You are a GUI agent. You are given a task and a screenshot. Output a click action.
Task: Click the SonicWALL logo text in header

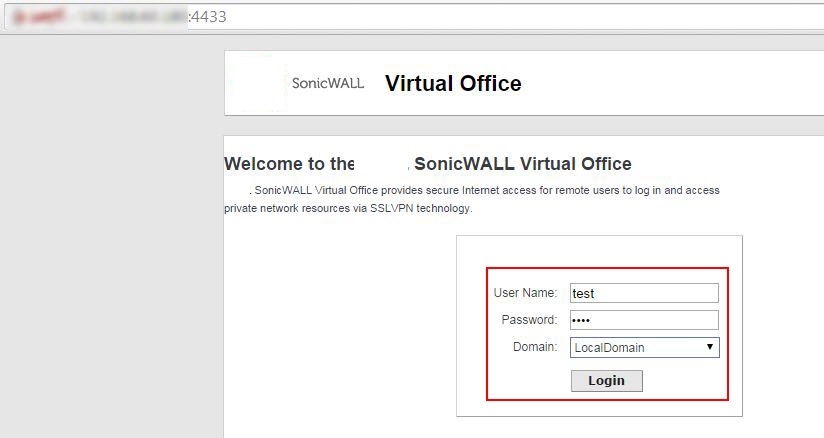[328, 83]
